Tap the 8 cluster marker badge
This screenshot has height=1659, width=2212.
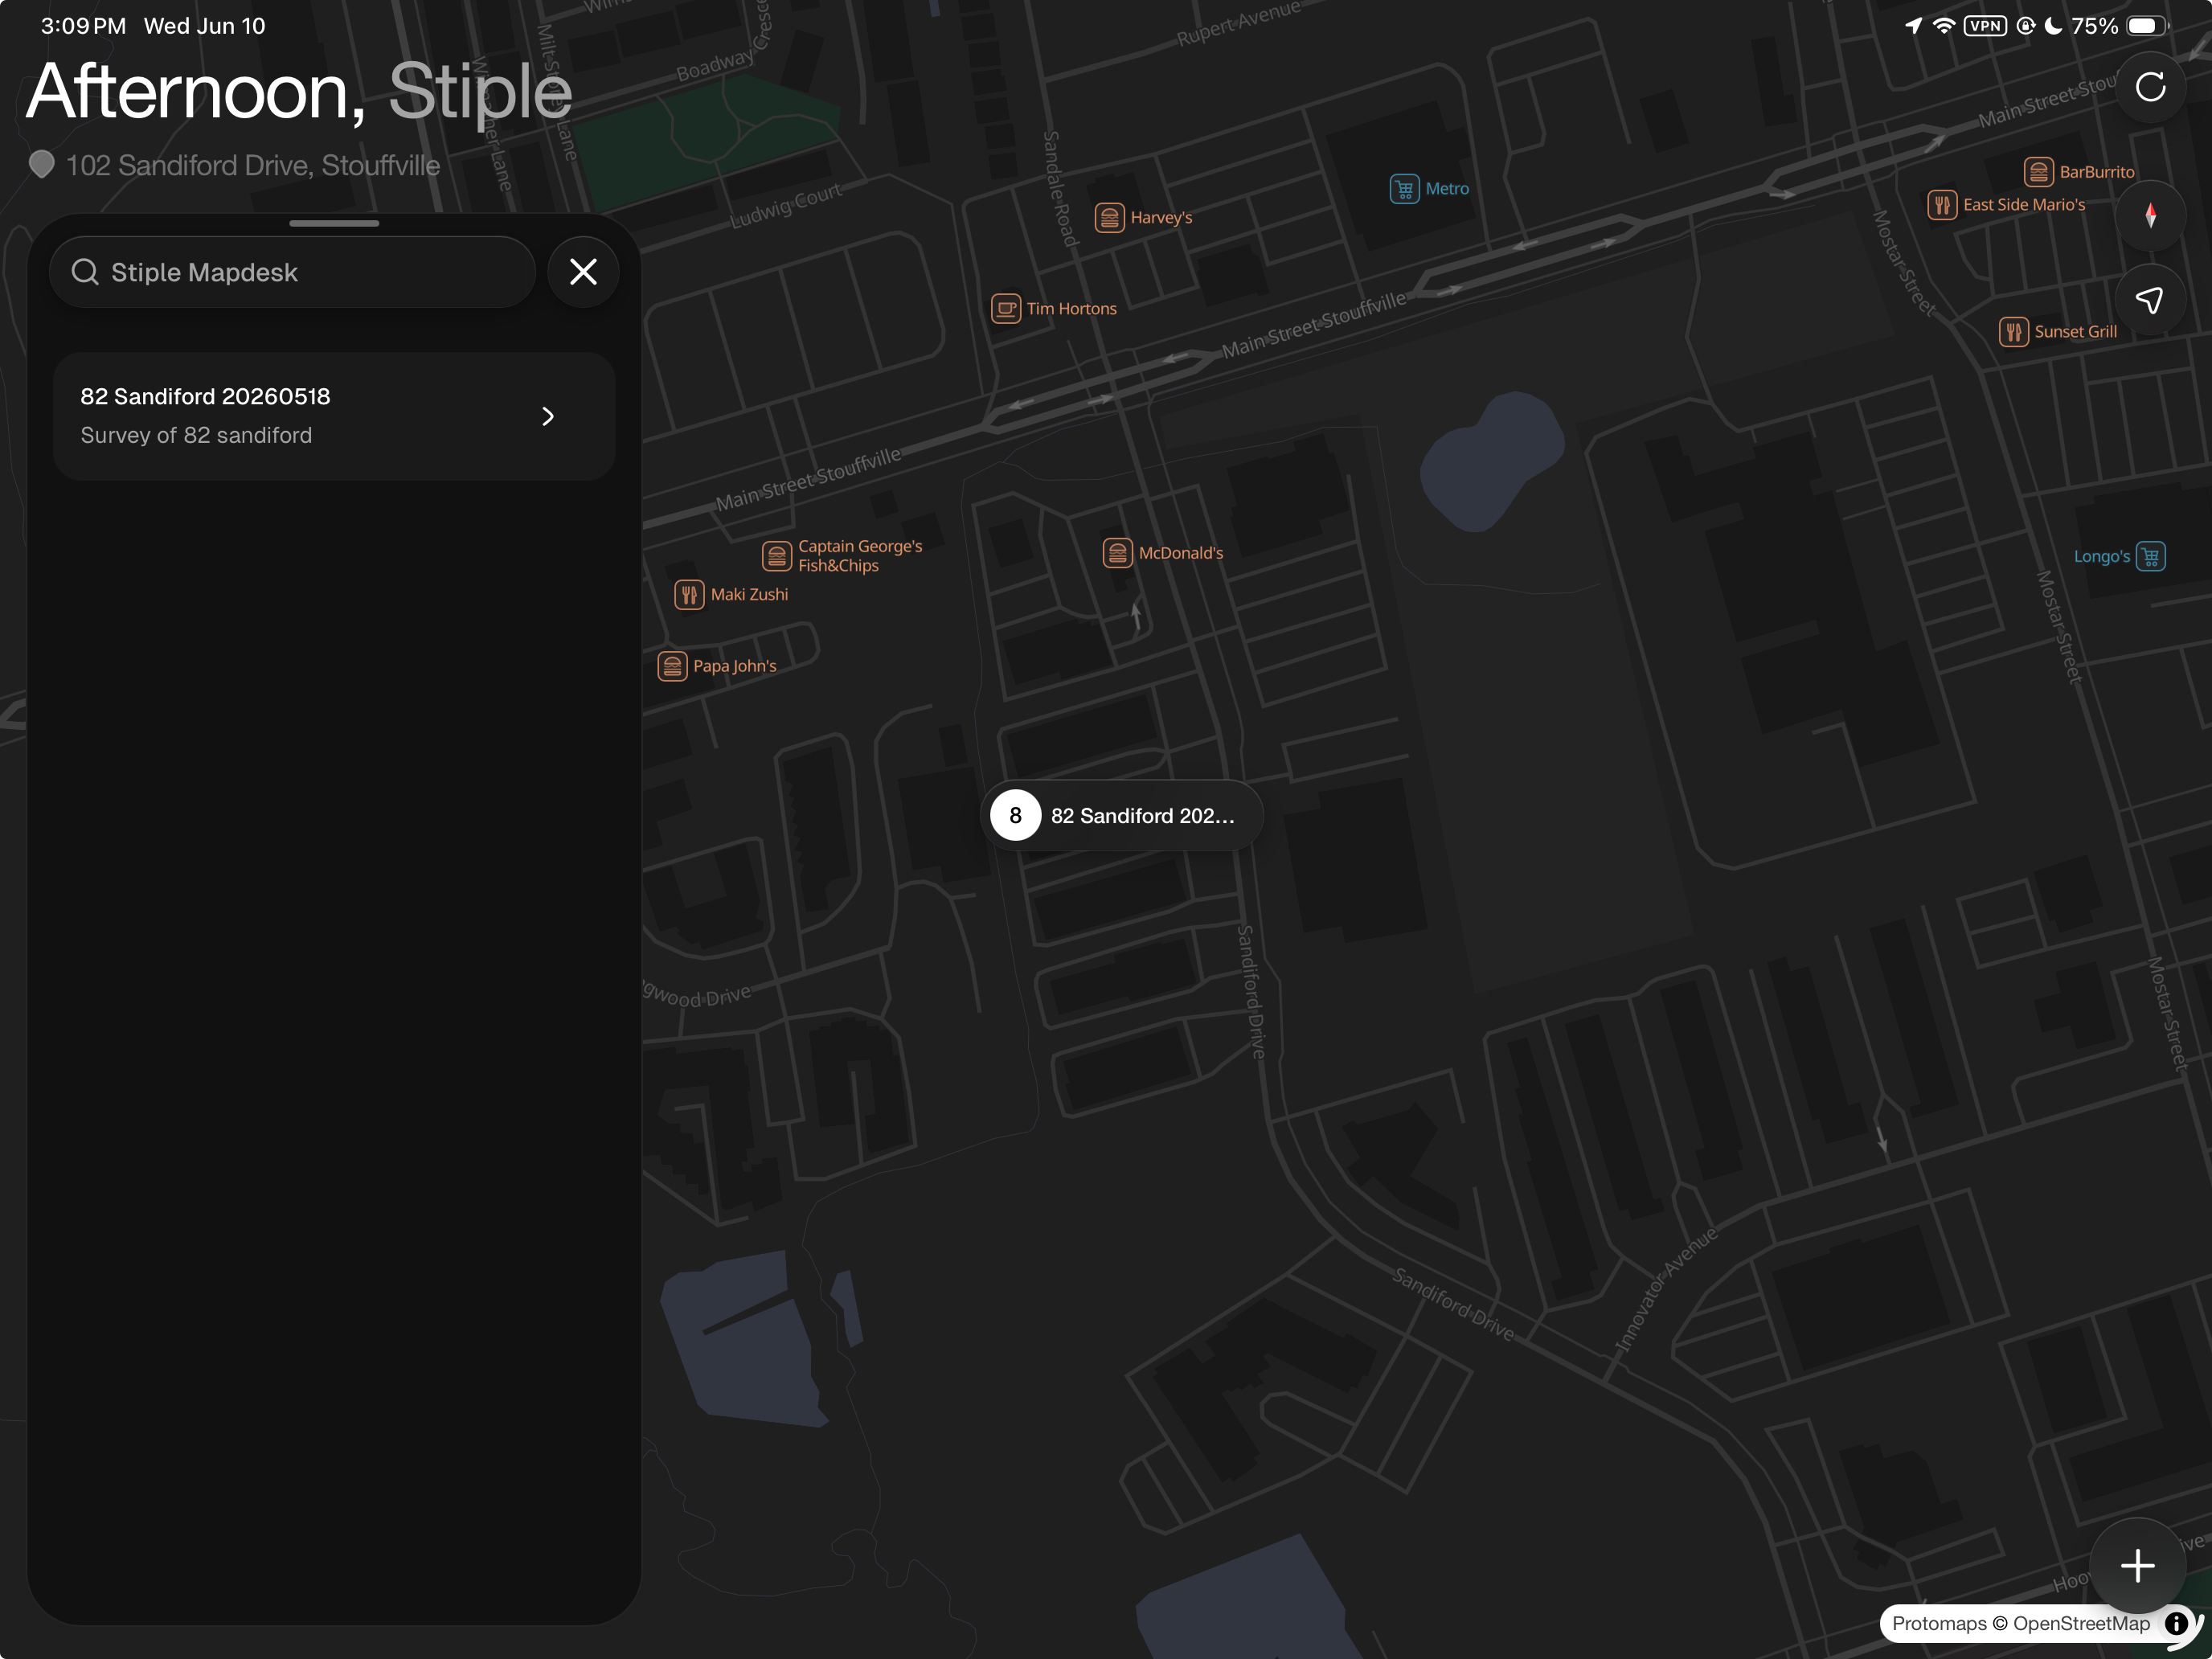click(x=1015, y=816)
